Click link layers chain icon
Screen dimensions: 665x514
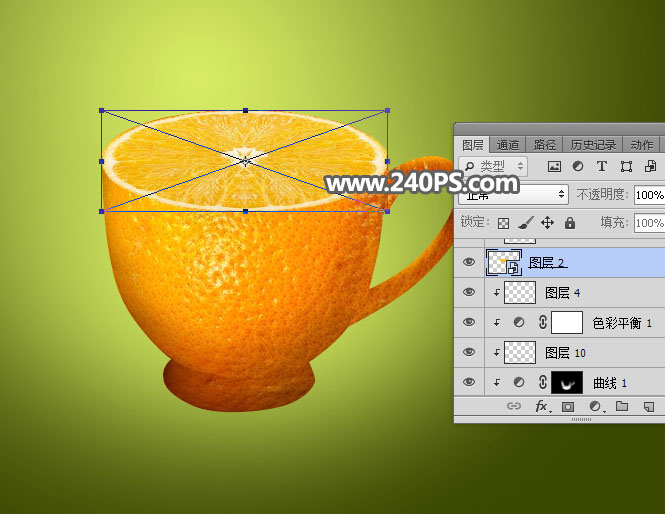click(514, 406)
